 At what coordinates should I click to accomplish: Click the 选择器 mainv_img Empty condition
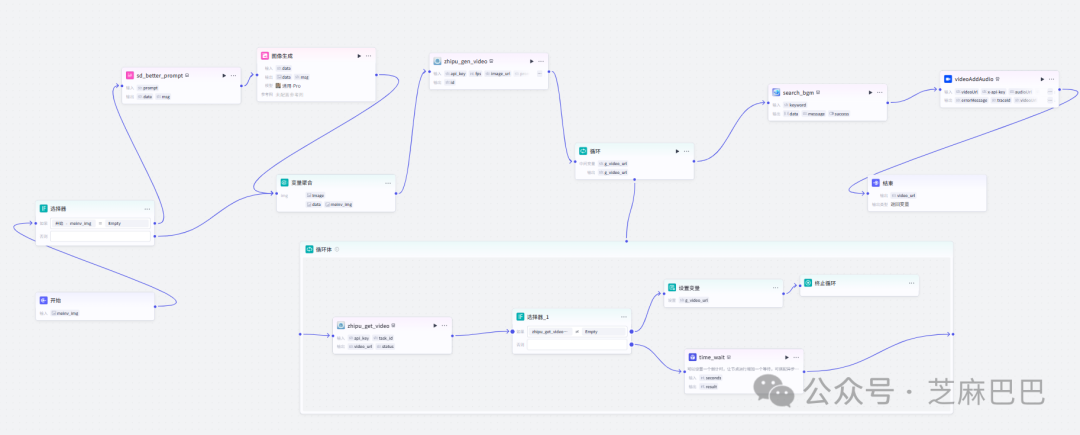pos(101,223)
